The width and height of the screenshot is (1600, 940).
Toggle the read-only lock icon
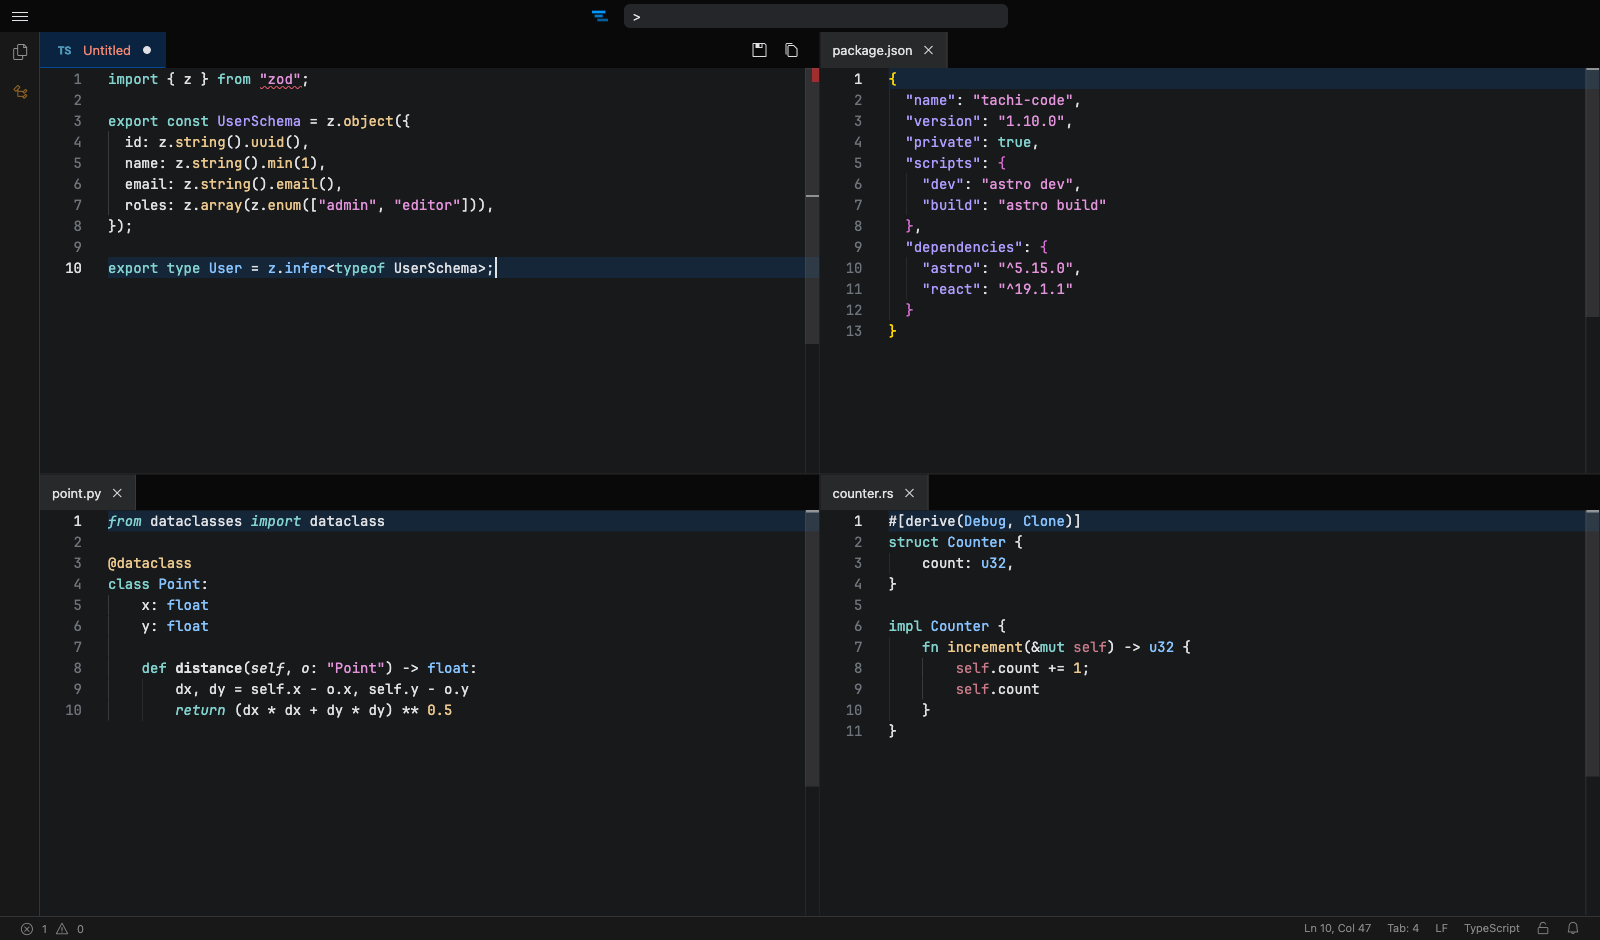(1543, 929)
